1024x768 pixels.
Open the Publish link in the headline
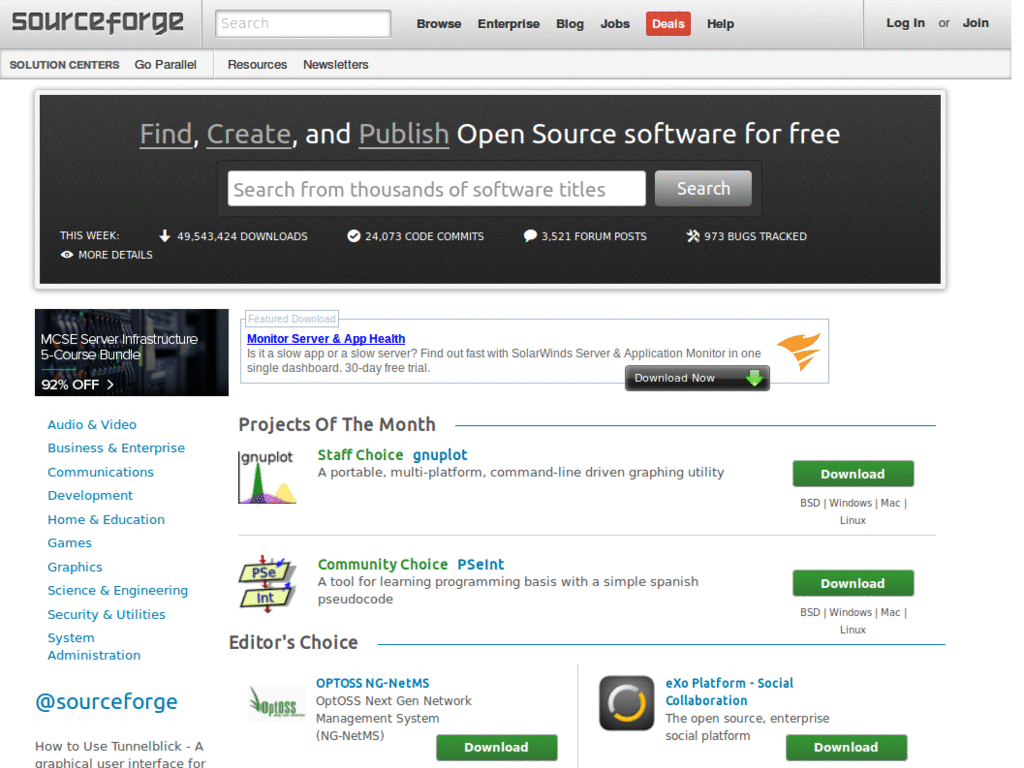403,133
